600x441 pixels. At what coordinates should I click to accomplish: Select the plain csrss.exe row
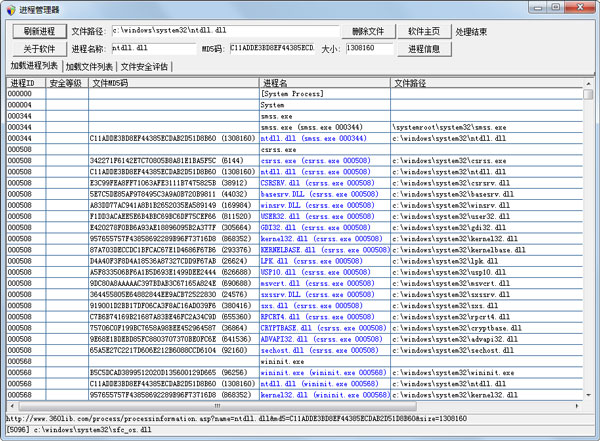click(x=295, y=149)
